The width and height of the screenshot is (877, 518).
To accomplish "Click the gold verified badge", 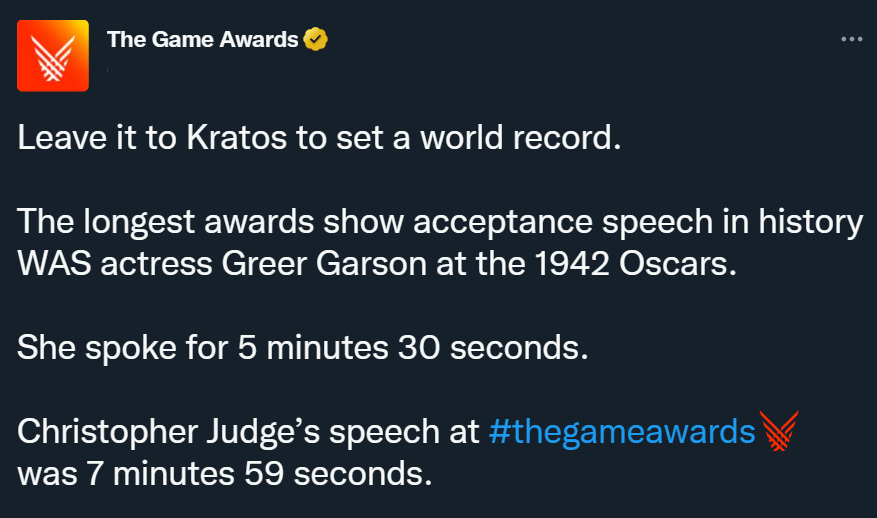I will tap(316, 40).
